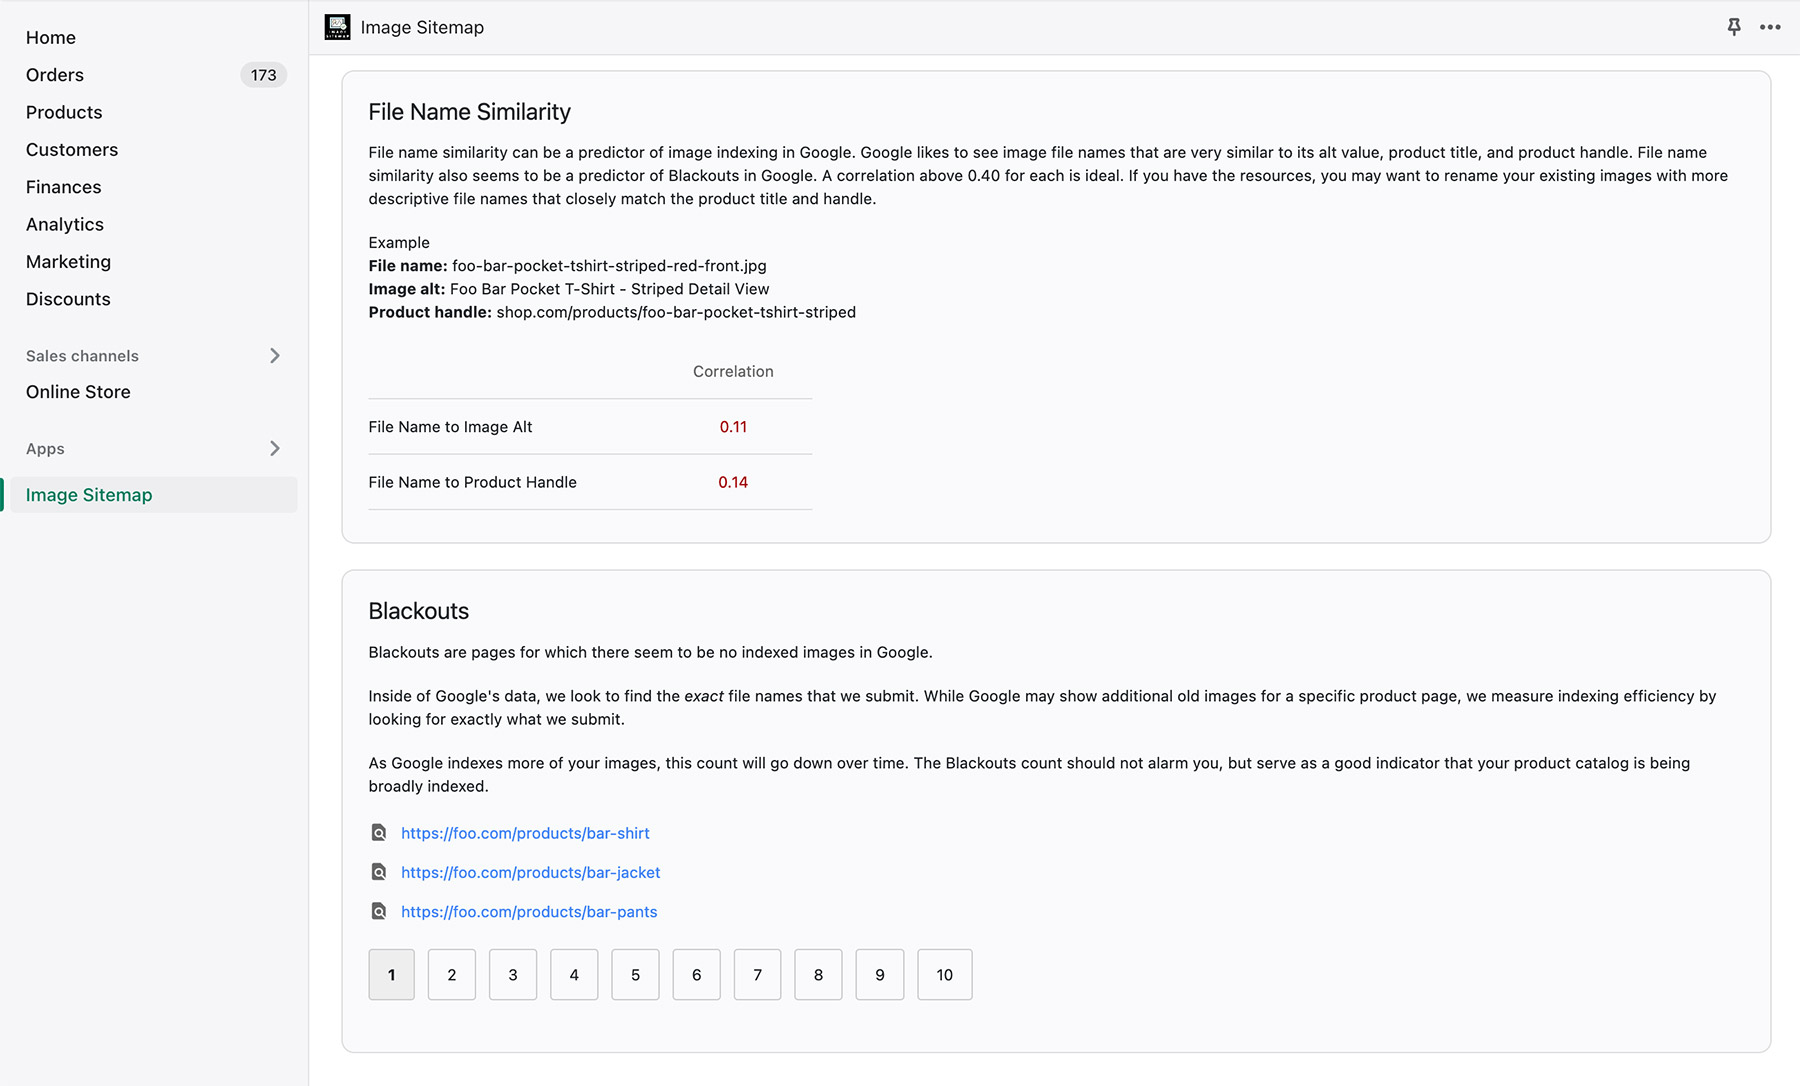This screenshot has width=1800, height=1086.
Task: Expand the Sales channels chevron
Action: [275, 356]
